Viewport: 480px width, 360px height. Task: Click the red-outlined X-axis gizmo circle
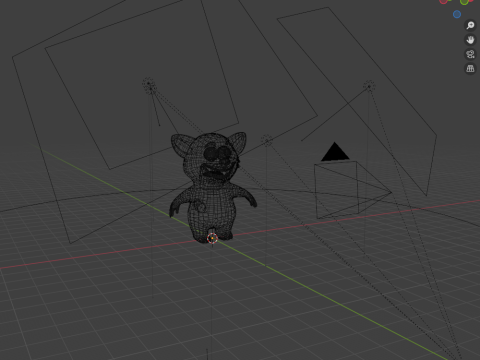(x=443, y=1)
